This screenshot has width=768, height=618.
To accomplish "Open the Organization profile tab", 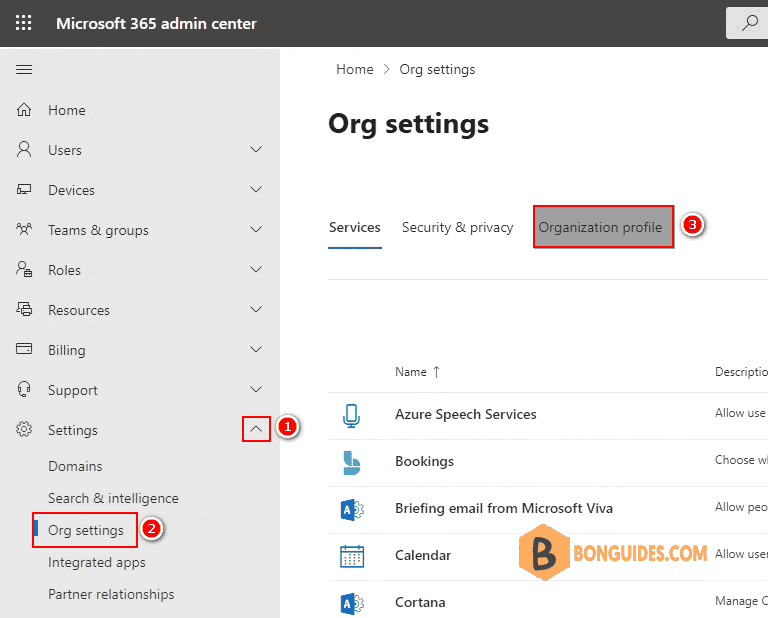I will click(603, 227).
